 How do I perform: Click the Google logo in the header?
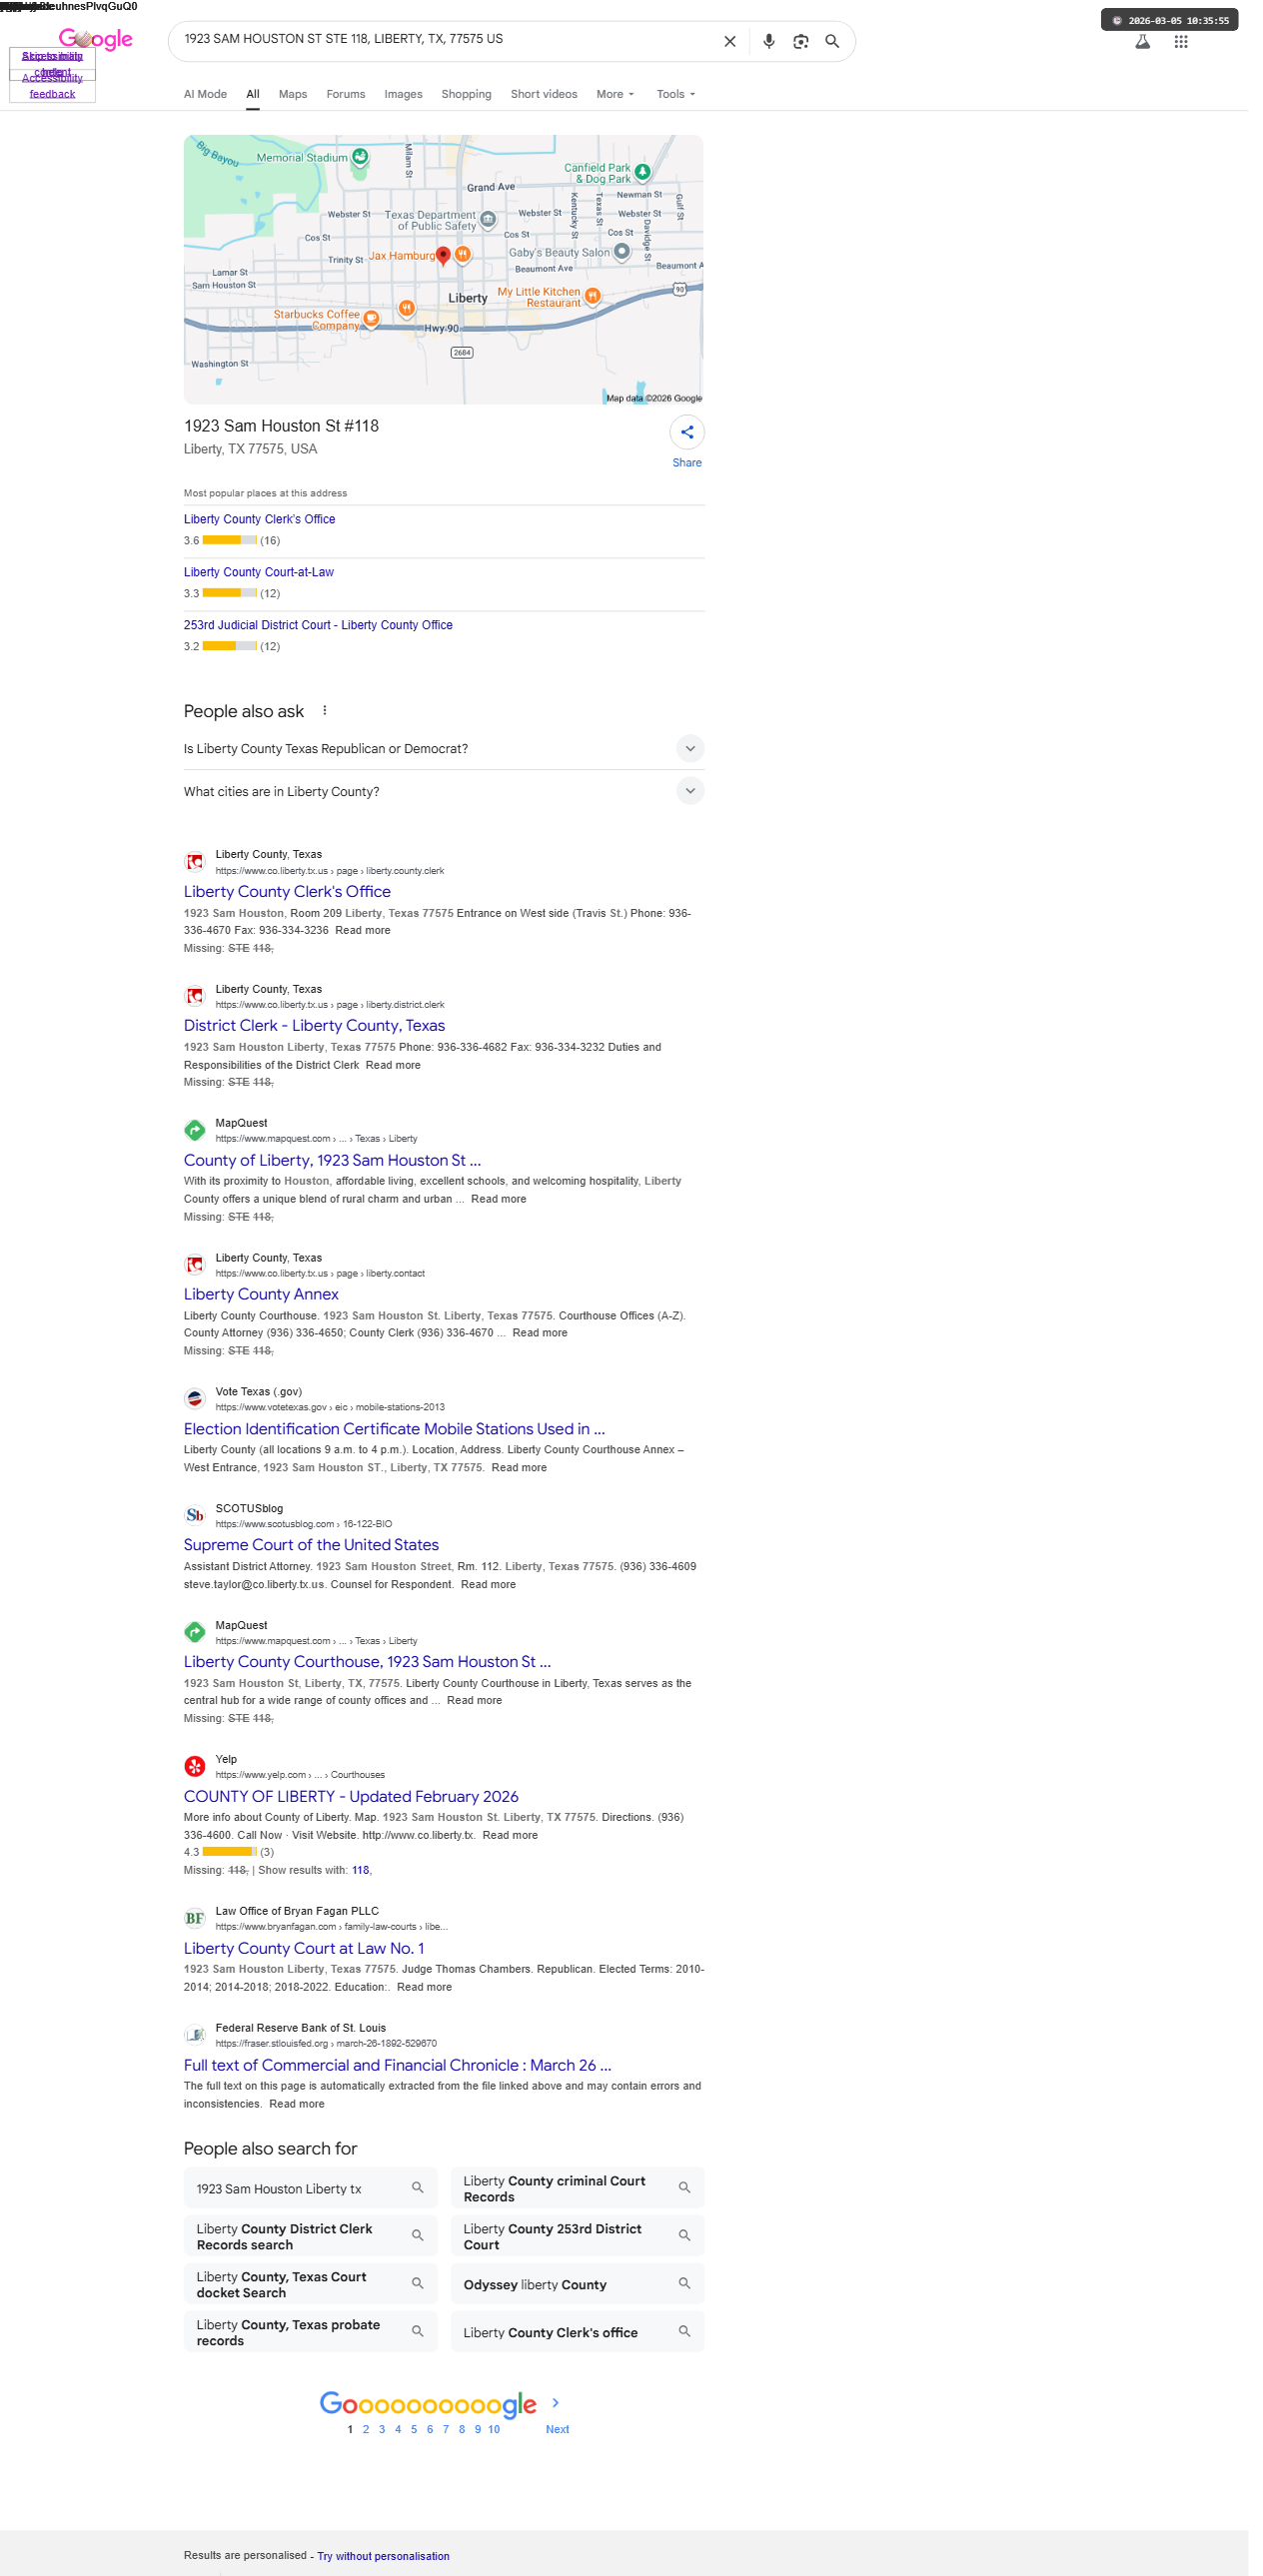click(95, 39)
